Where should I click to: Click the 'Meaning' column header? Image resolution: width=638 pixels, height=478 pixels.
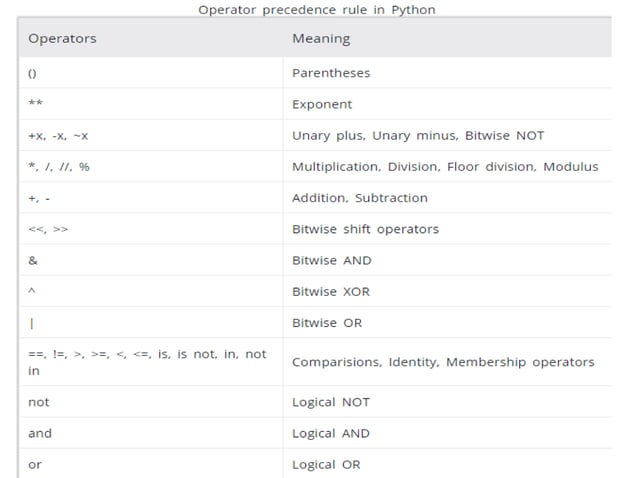tap(321, 39)
